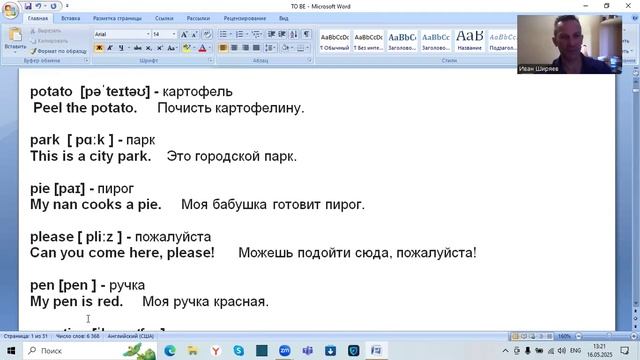The width and height of the screenshot is (640, 360).
Task: Save the document from the quick access toolbar
Action: coord(28,6)
